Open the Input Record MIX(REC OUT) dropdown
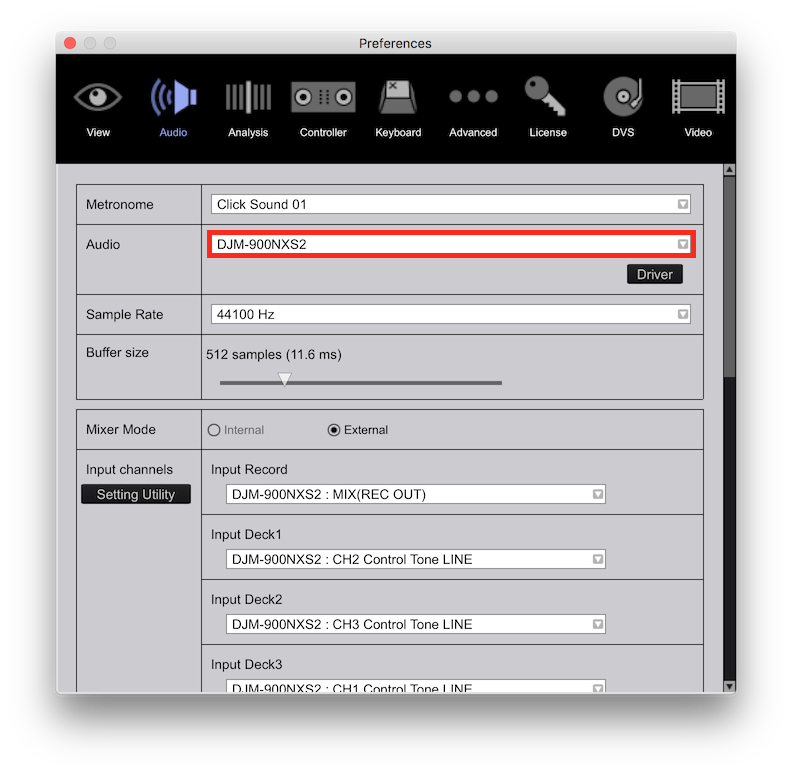The image size is (792, 774). 416,494
